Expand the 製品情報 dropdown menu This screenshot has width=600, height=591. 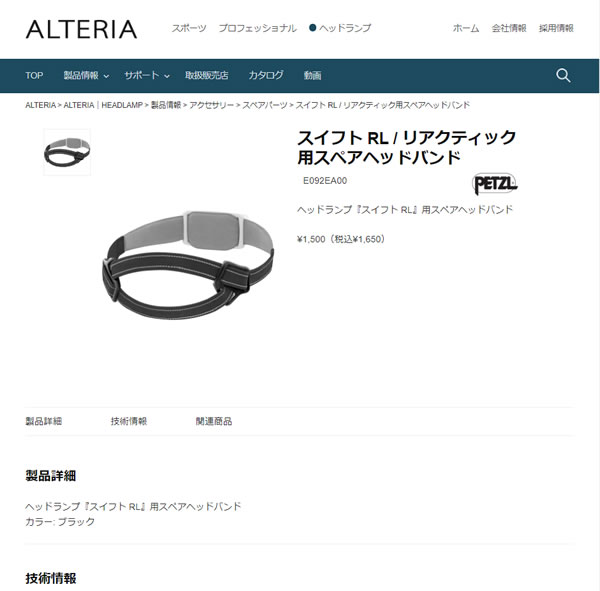(x=86, y=75)
